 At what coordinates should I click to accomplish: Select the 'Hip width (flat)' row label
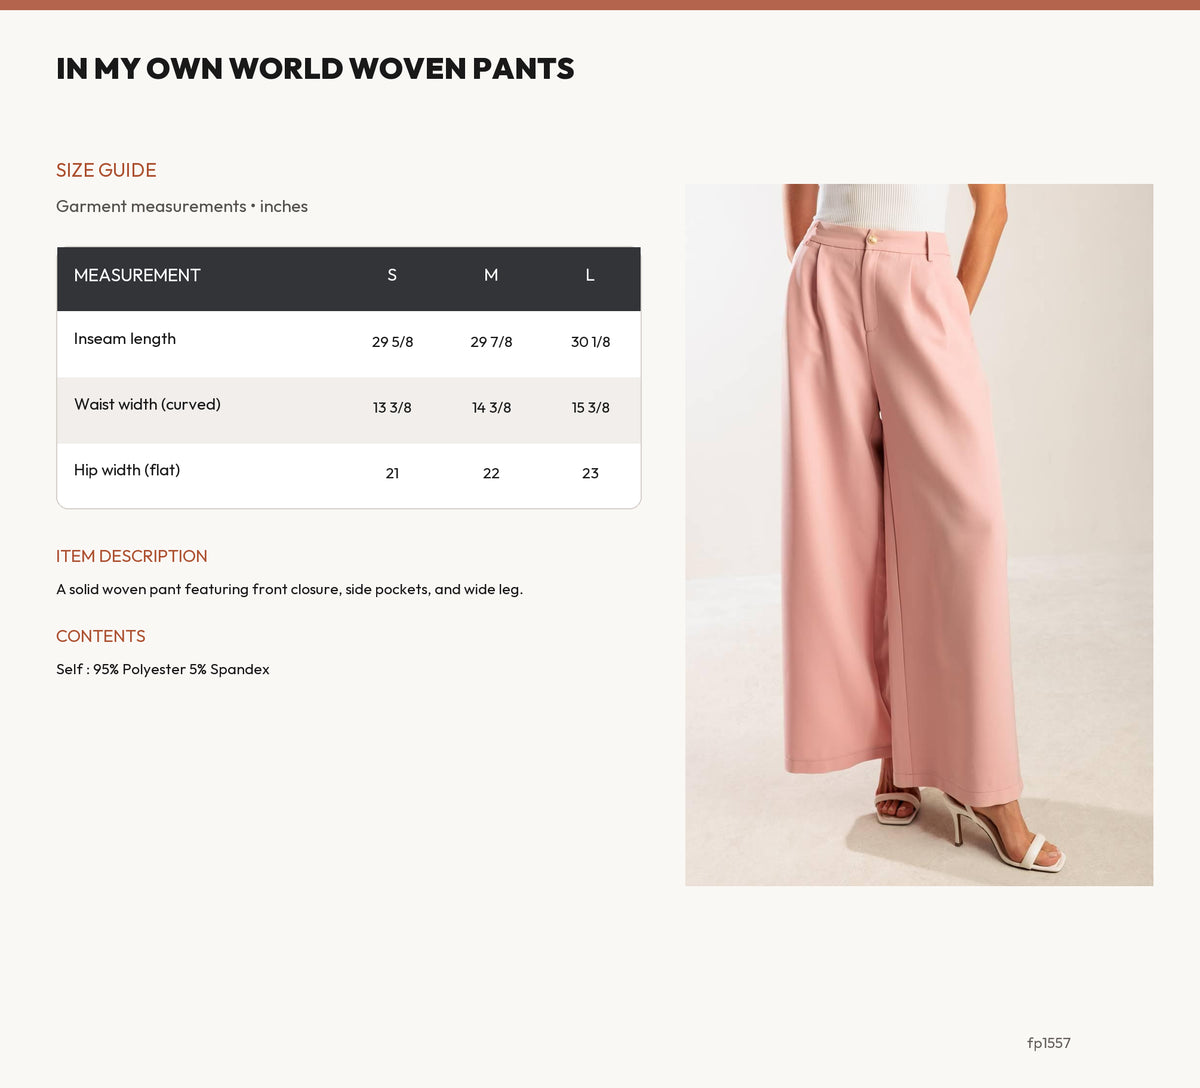(127, 470)
